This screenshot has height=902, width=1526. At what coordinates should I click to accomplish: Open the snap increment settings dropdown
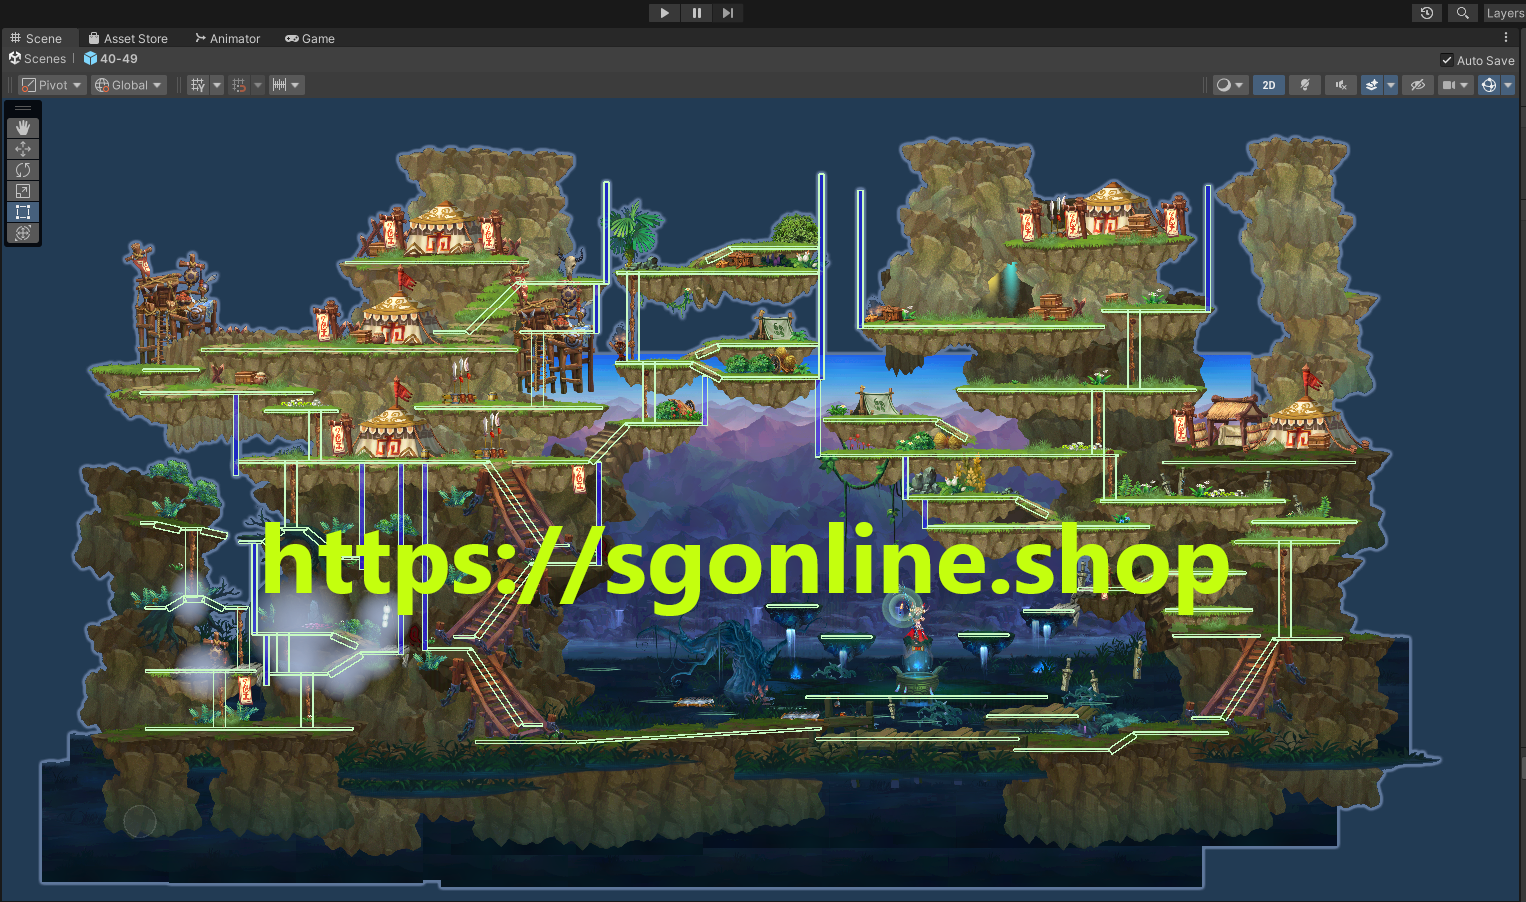(286, 85)
